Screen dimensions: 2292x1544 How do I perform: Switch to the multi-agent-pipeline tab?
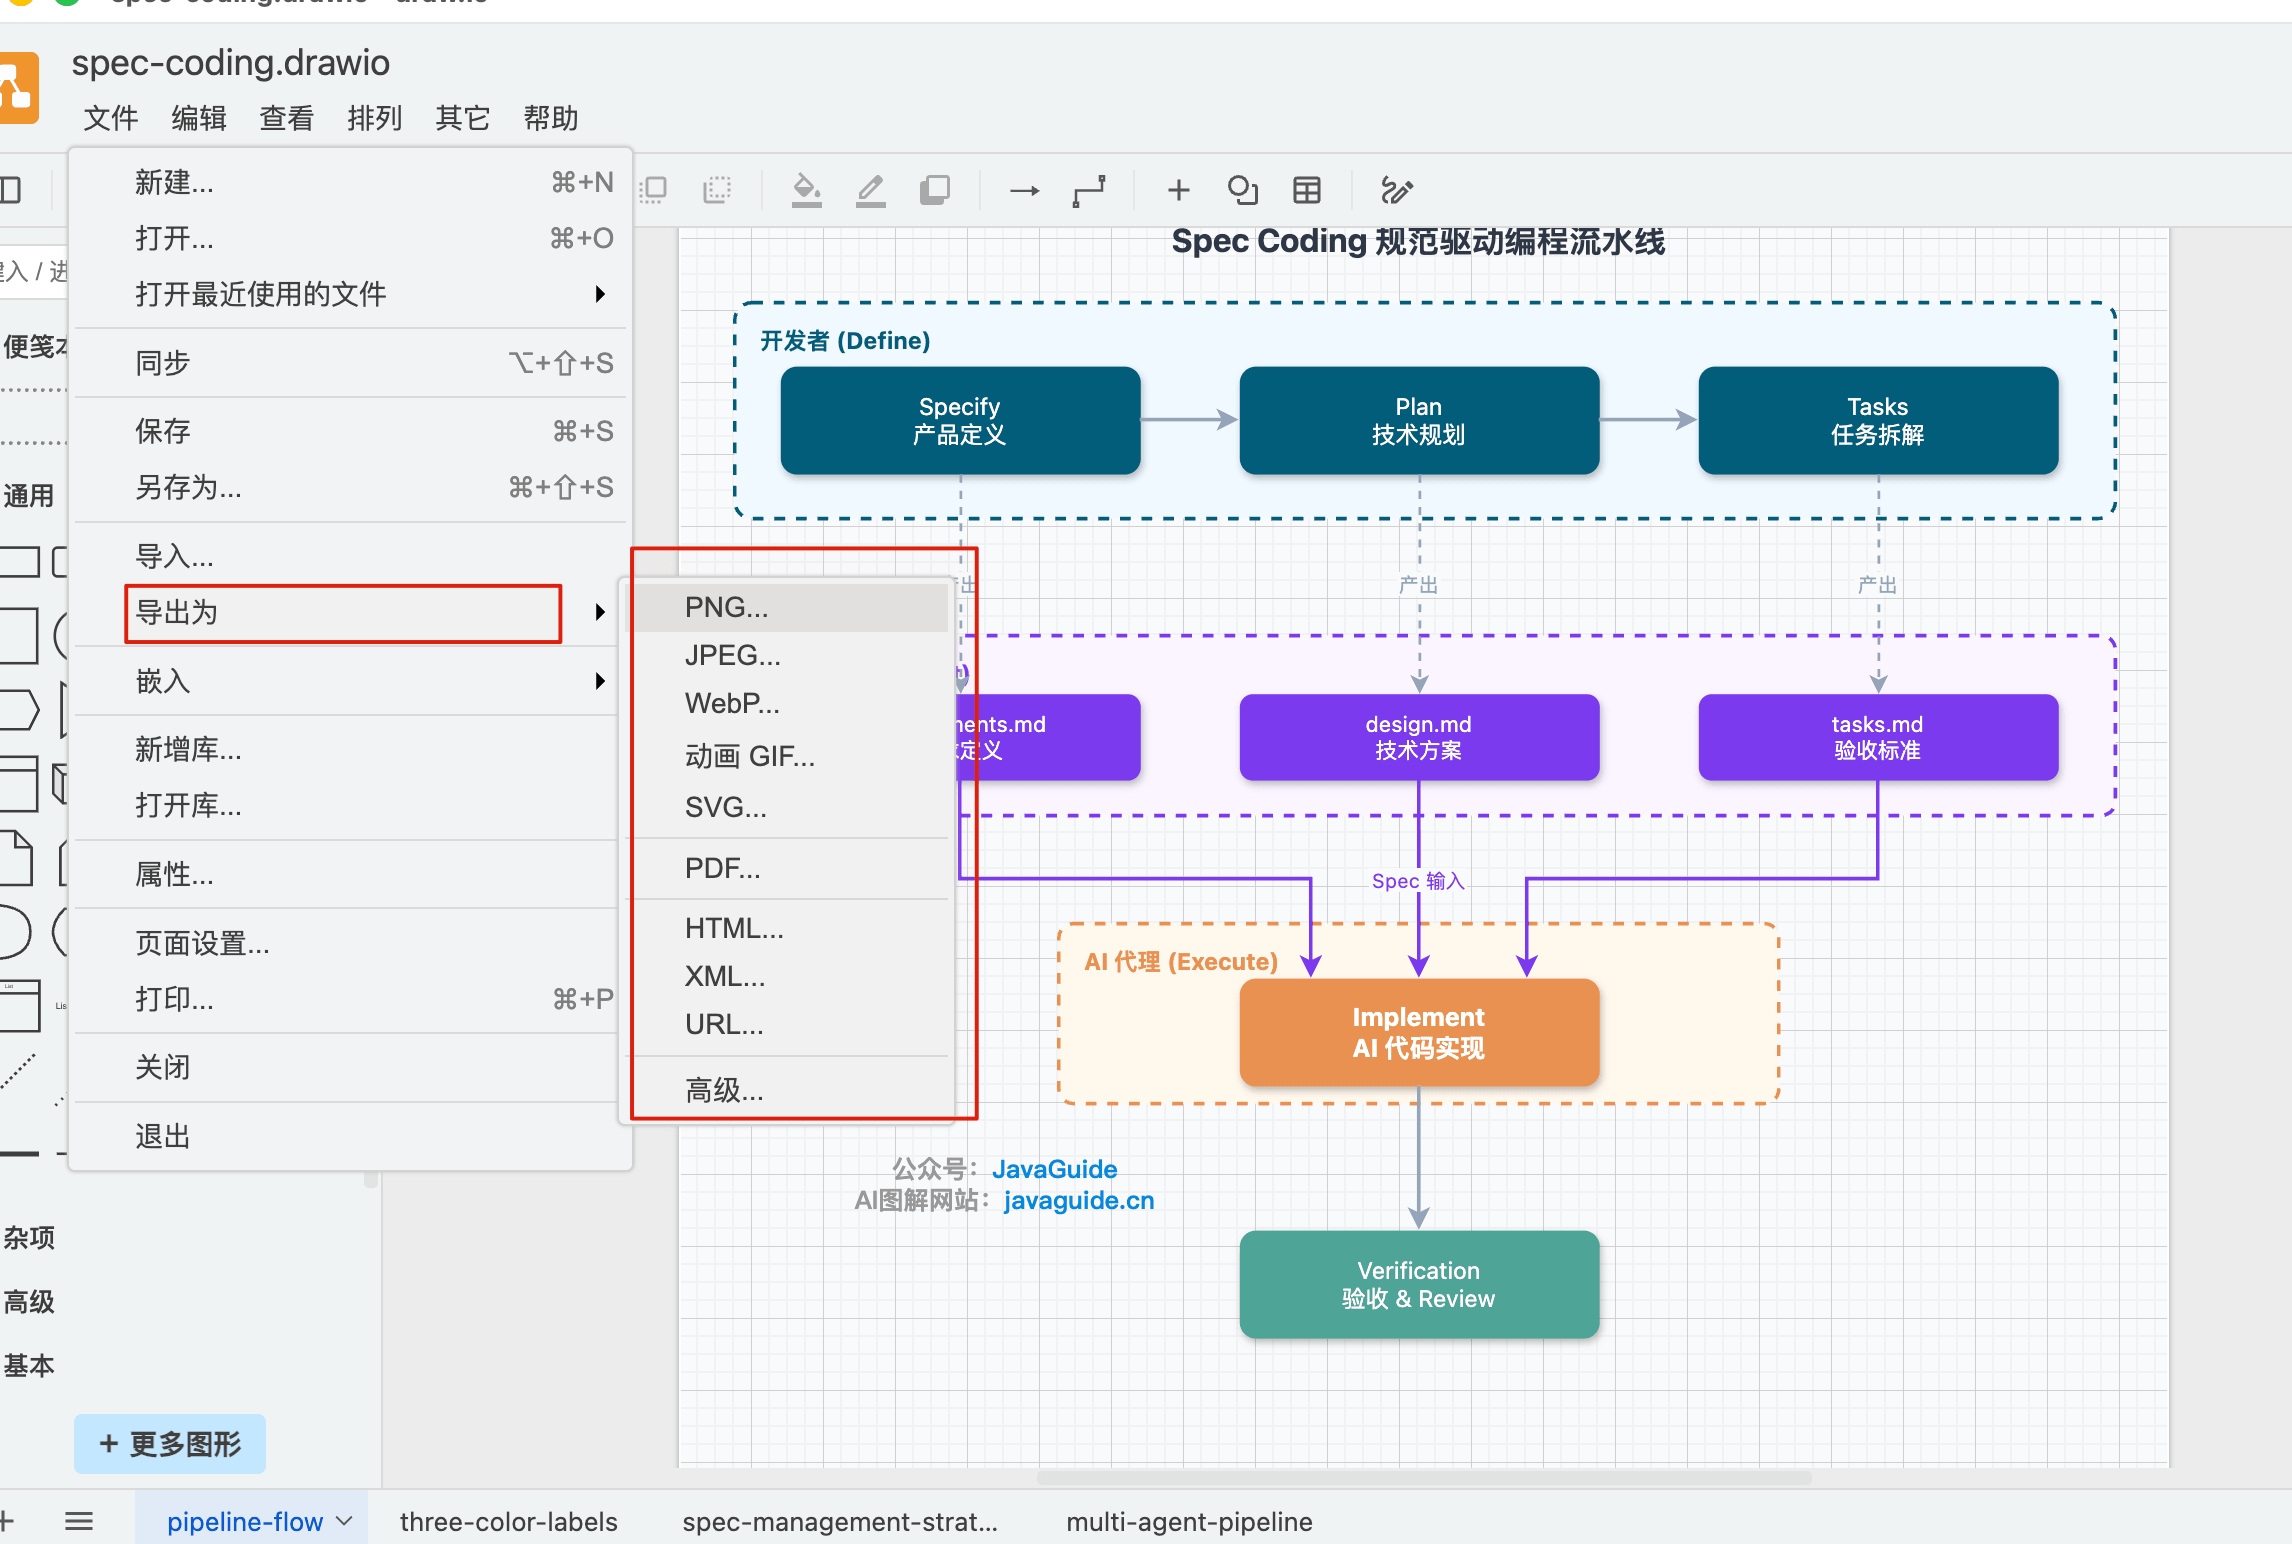pos(1189,1521)
